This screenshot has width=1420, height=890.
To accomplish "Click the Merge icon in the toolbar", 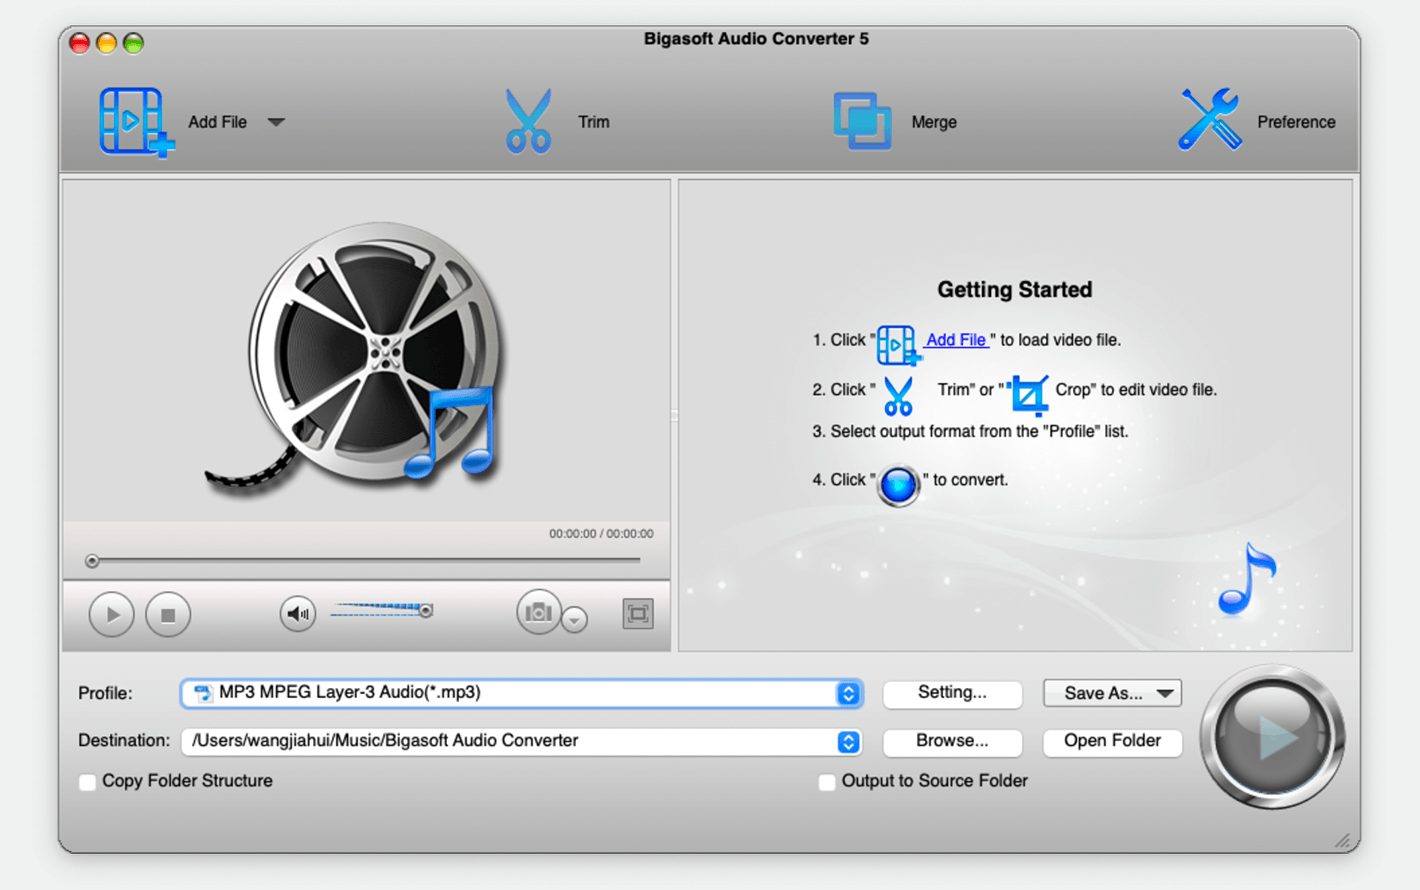I will click(x=862, y=121).
